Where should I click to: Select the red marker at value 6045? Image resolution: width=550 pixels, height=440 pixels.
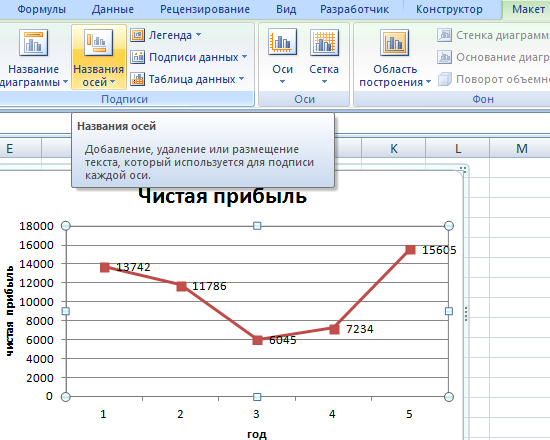coord(257,340)
